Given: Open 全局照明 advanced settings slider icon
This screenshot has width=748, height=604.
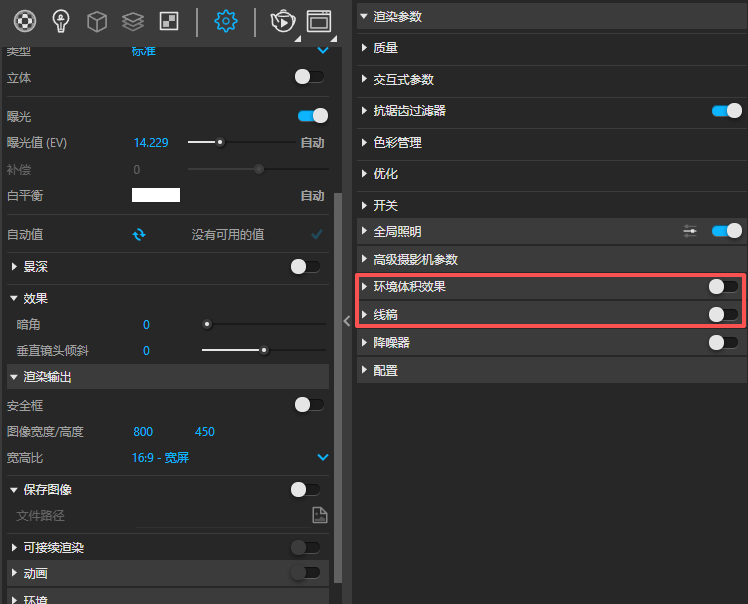Looking at the screenshot, I should coord(690,231).
